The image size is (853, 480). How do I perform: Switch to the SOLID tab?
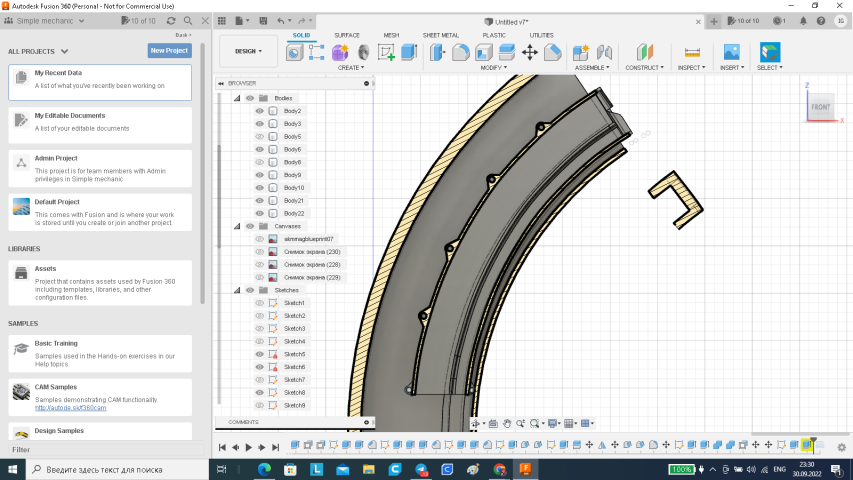[x=301, y=35]
